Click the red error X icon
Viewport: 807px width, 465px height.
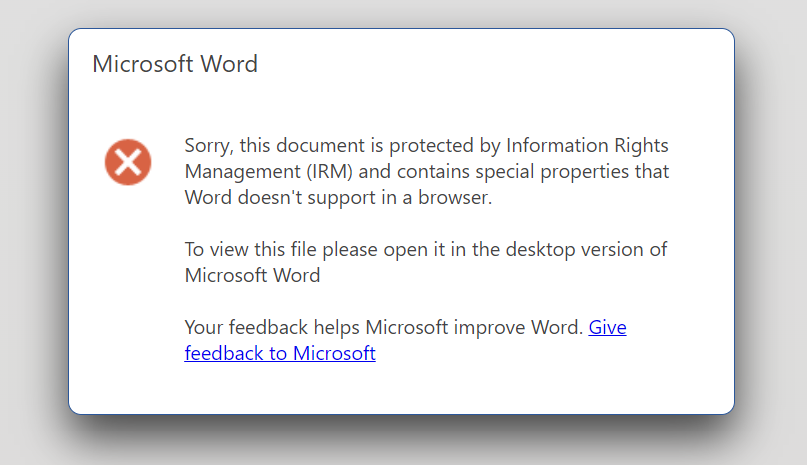tap(128, 162)
